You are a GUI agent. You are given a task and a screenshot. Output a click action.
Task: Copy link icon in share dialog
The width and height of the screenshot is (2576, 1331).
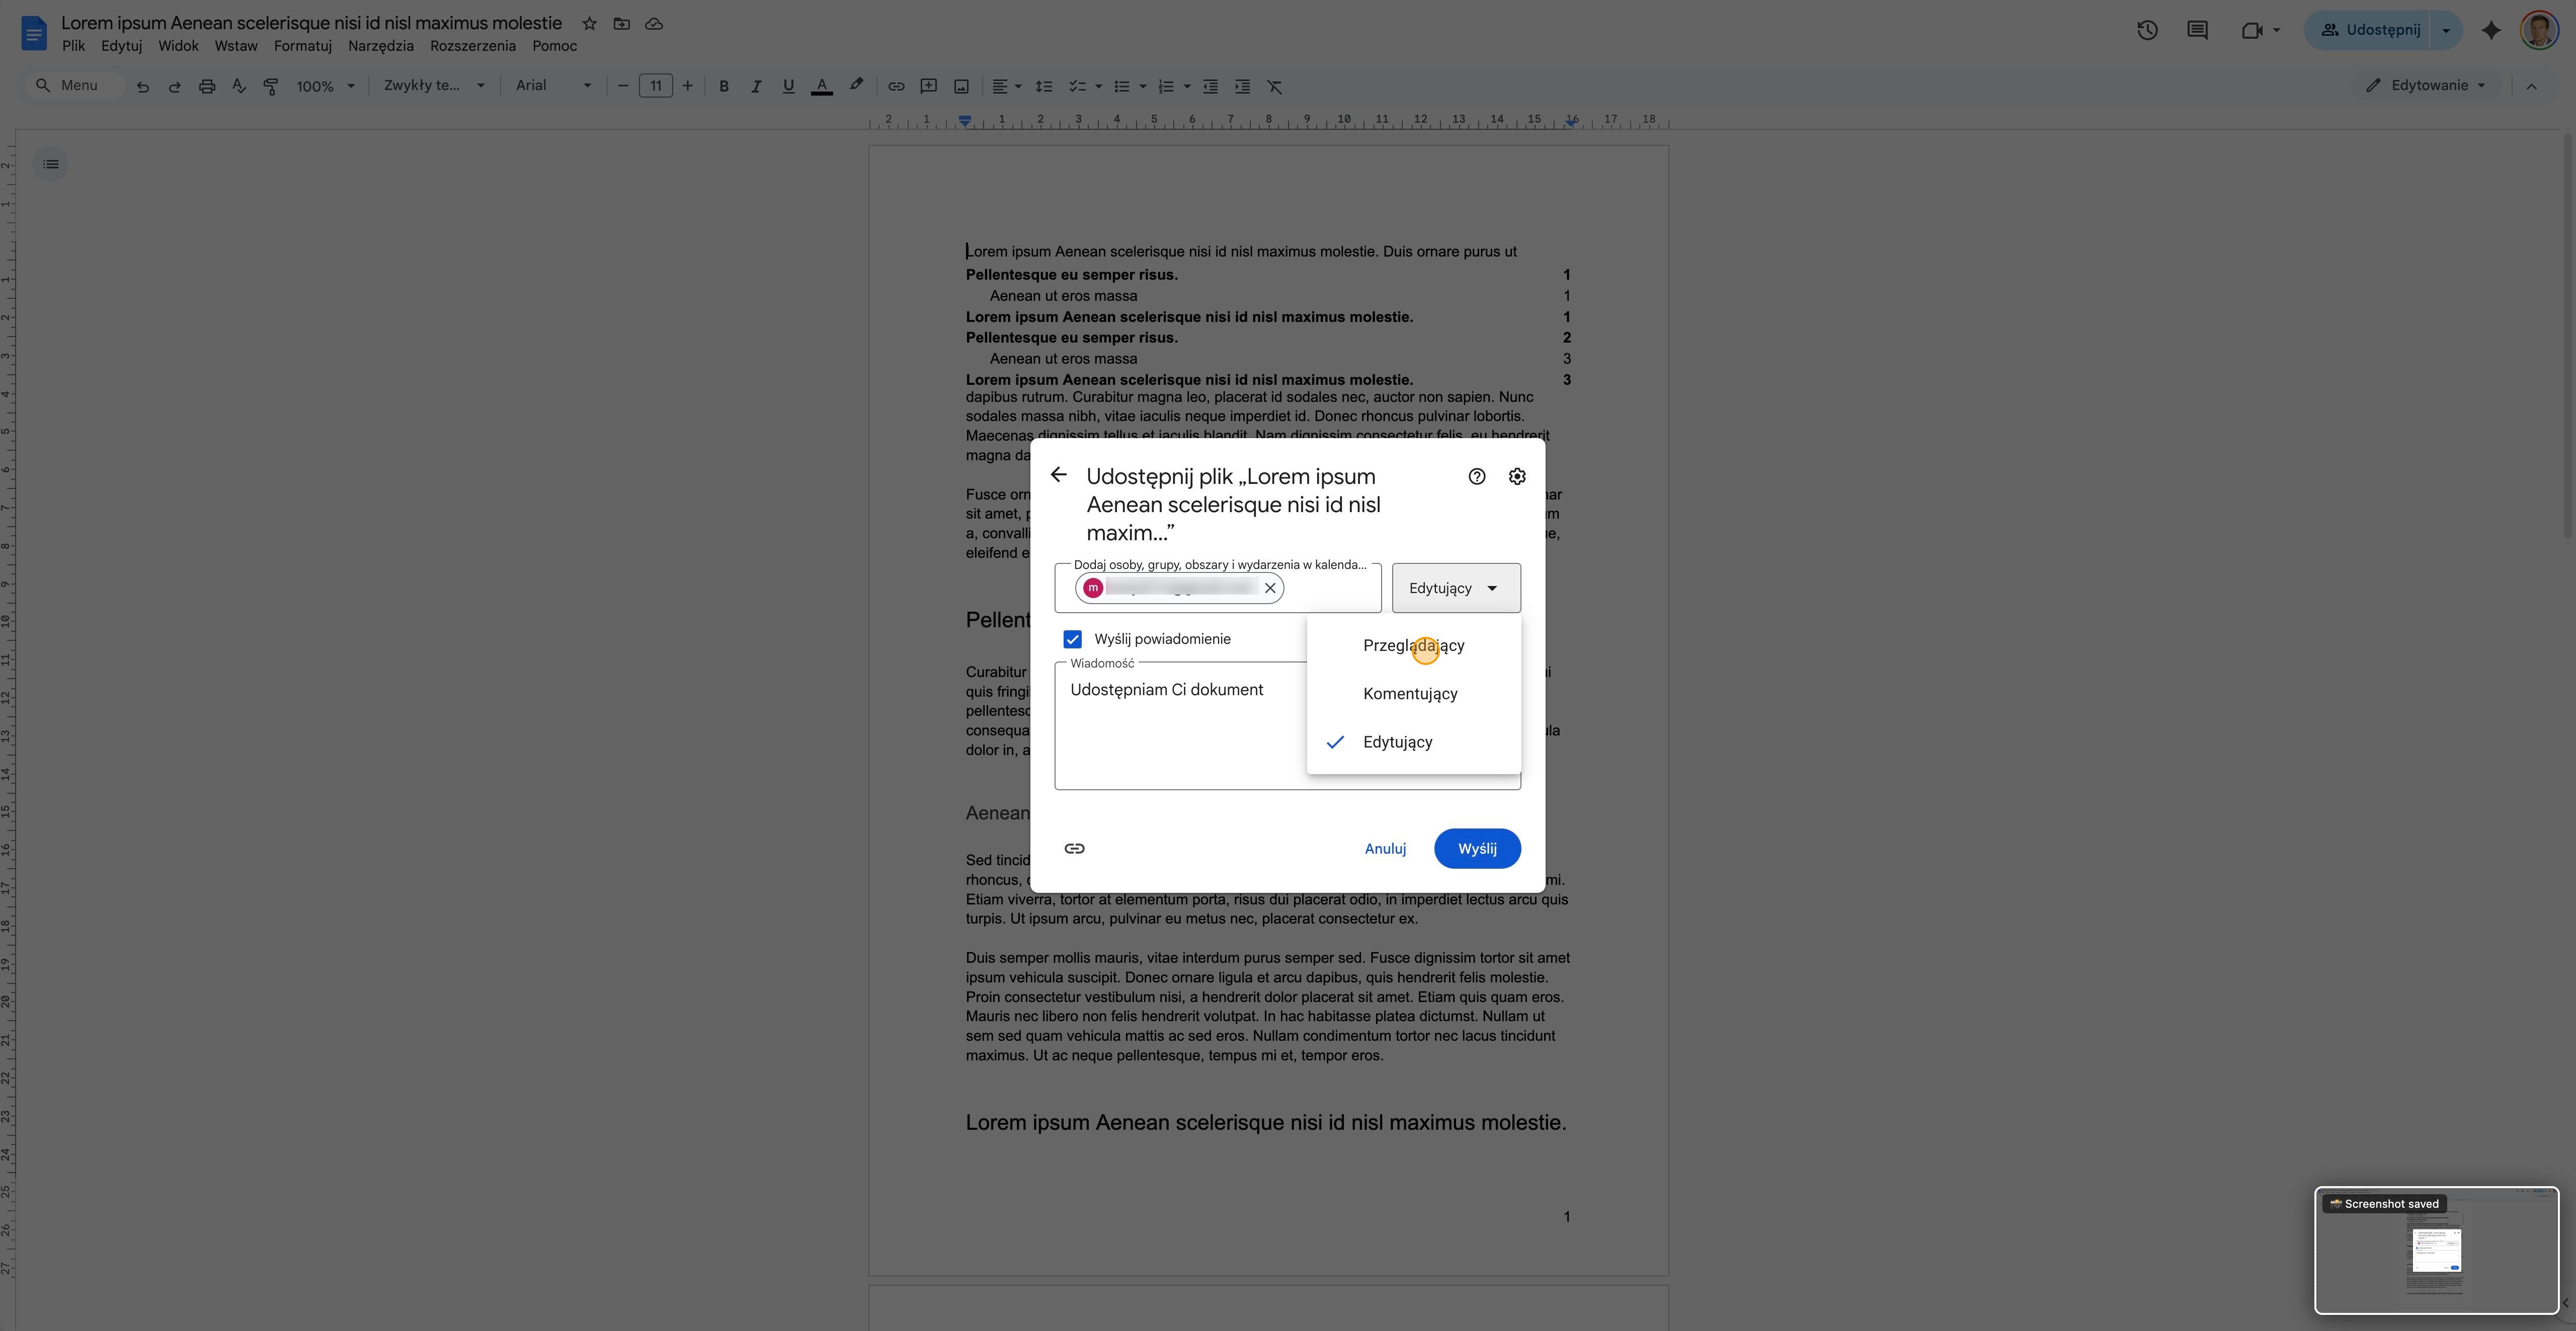(x=1074, y=848)
